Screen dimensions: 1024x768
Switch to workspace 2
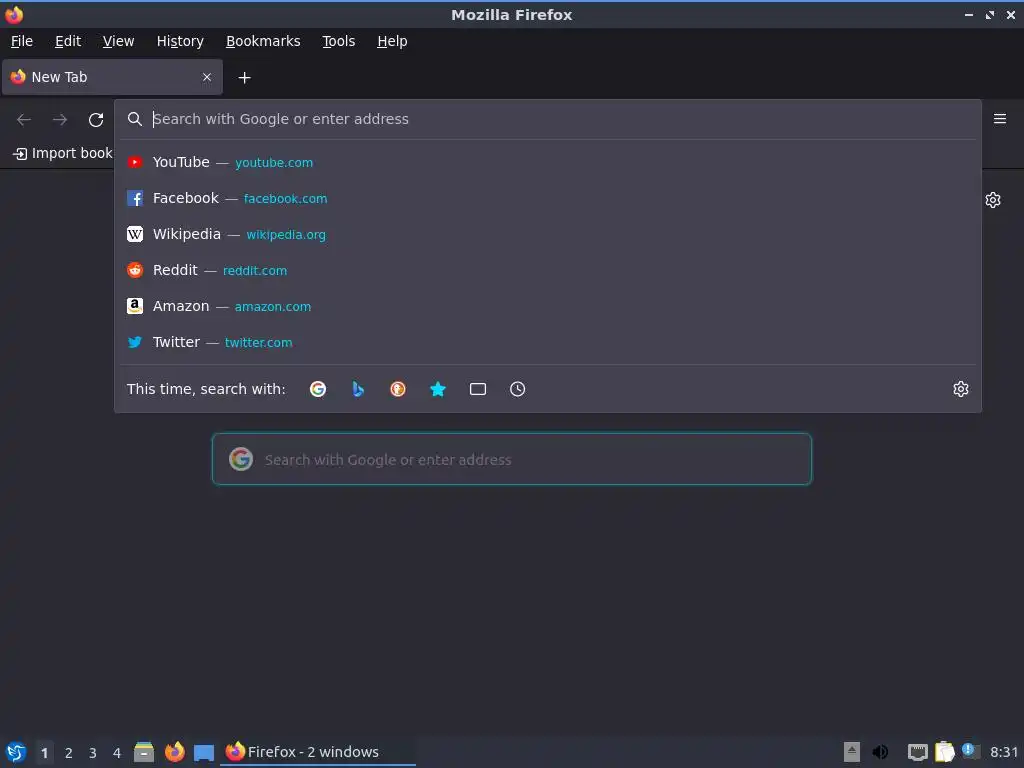pos(69,753)
